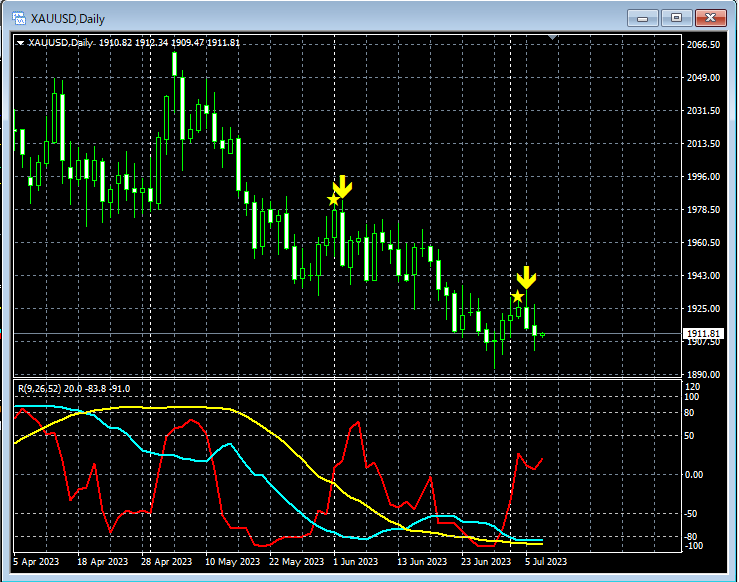739x582 pixels.
Task: Click the indicator scale value 120
Action: click(x=692, y=387)
